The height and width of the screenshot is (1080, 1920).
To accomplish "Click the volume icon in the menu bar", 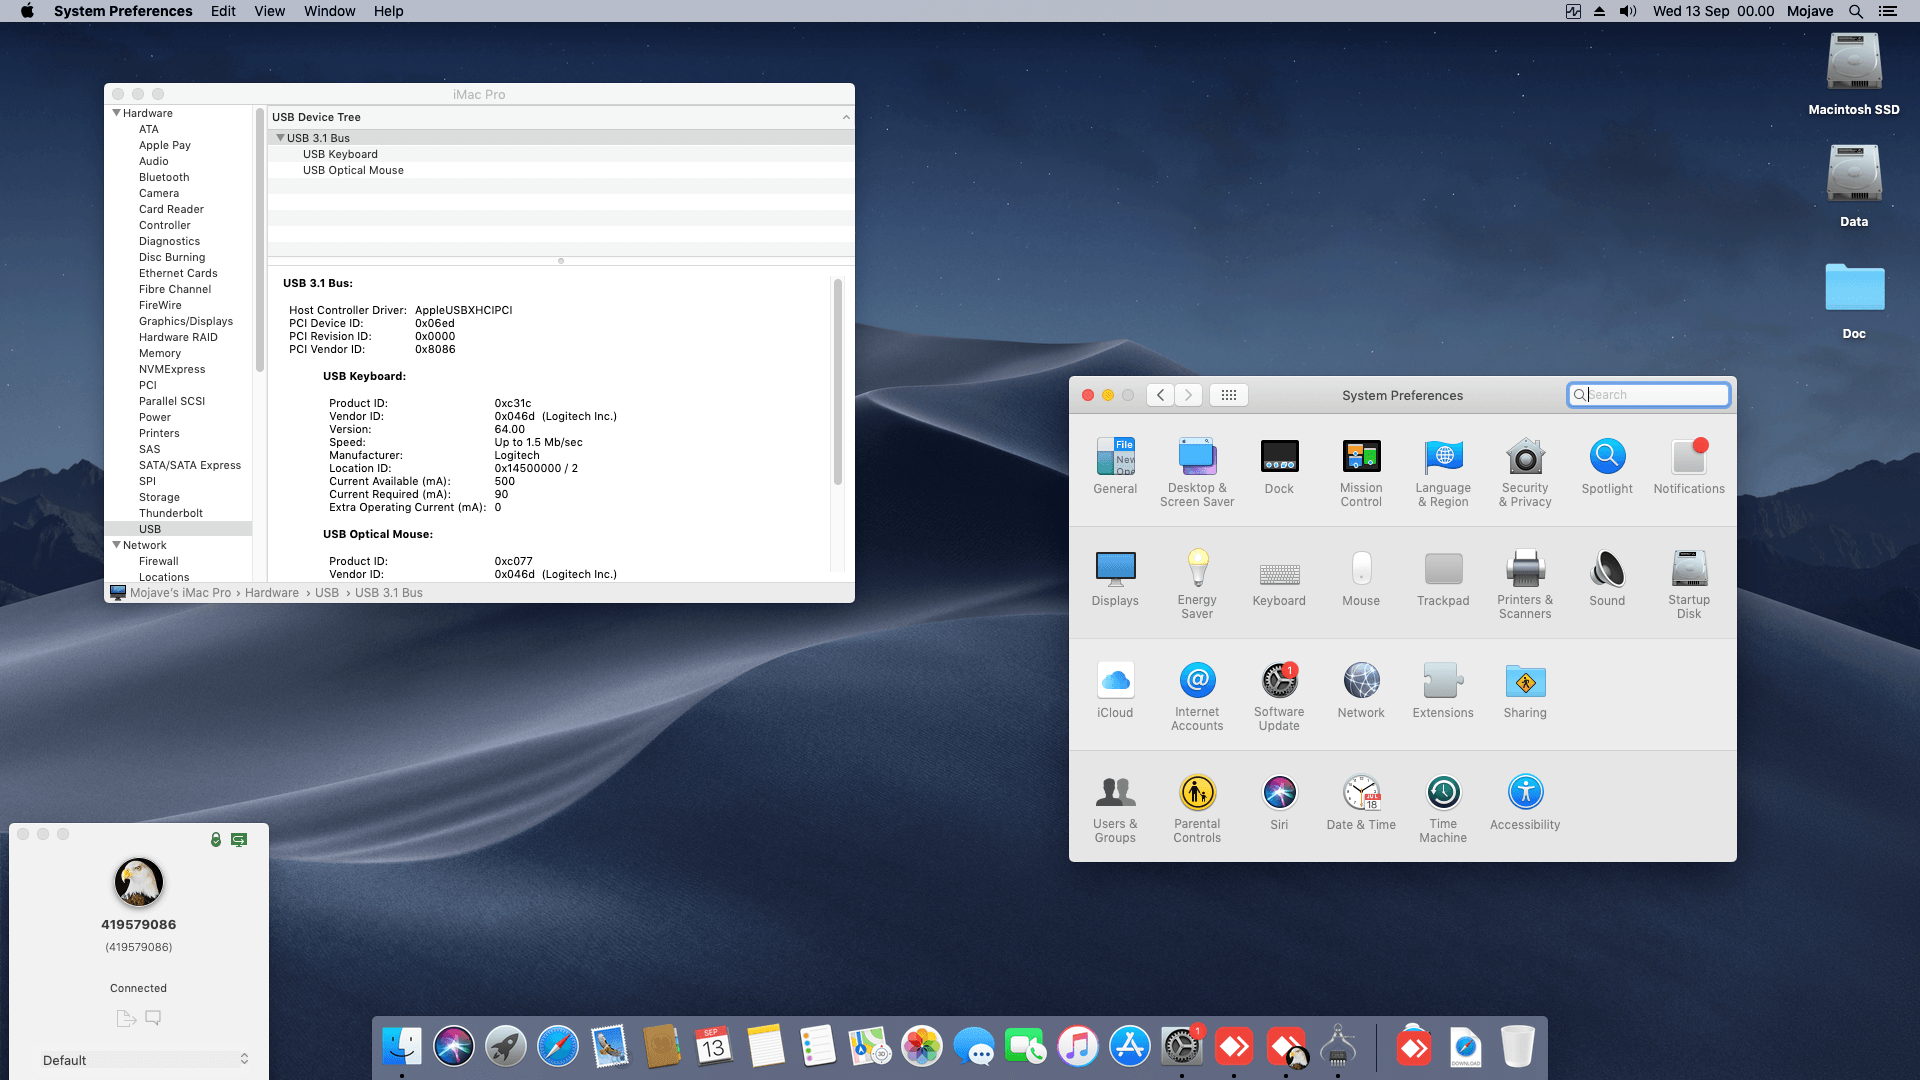I will tap(1628, 11).
